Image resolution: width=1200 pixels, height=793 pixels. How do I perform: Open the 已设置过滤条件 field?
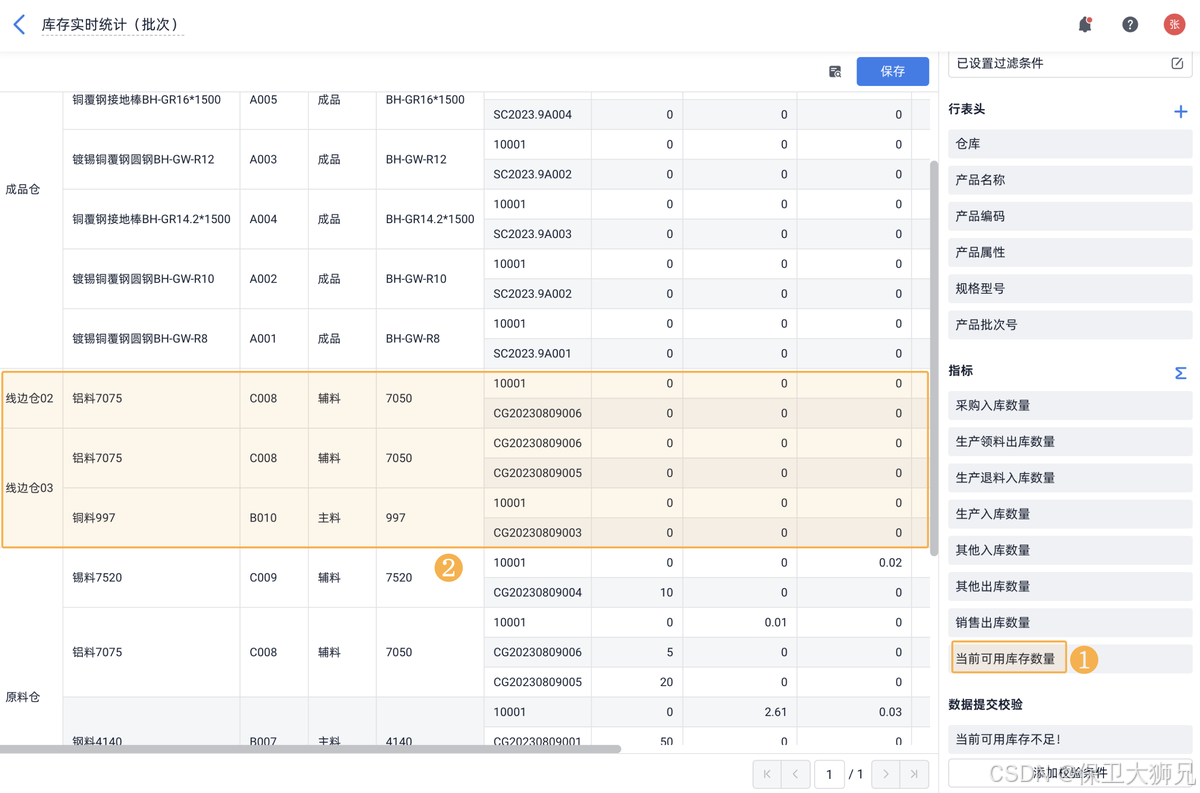1070,63
